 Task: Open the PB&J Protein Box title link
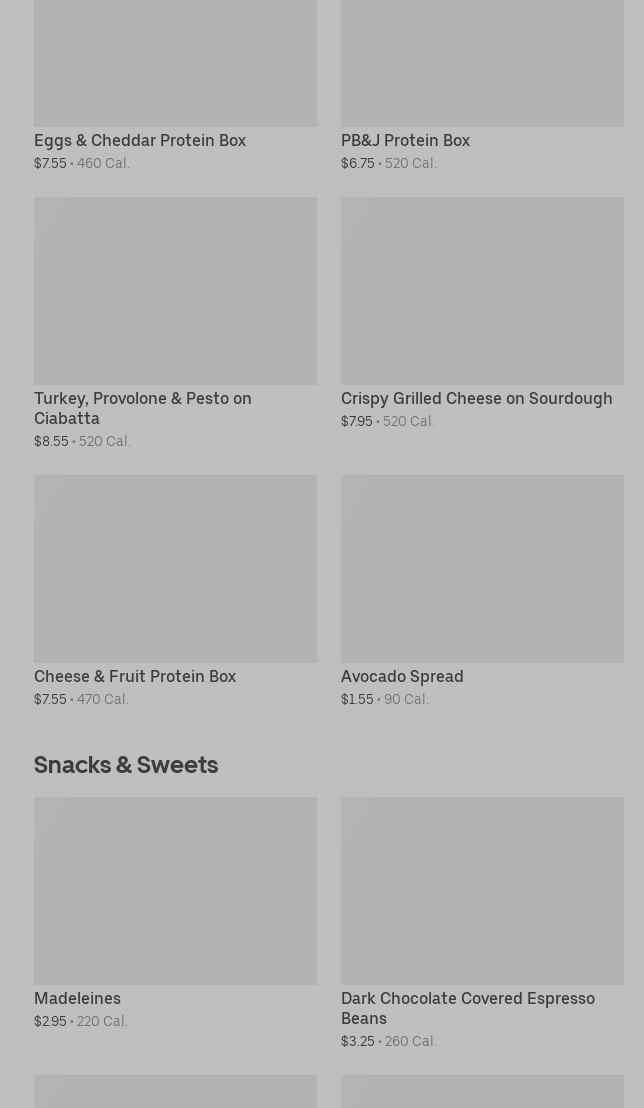point(405,141)
